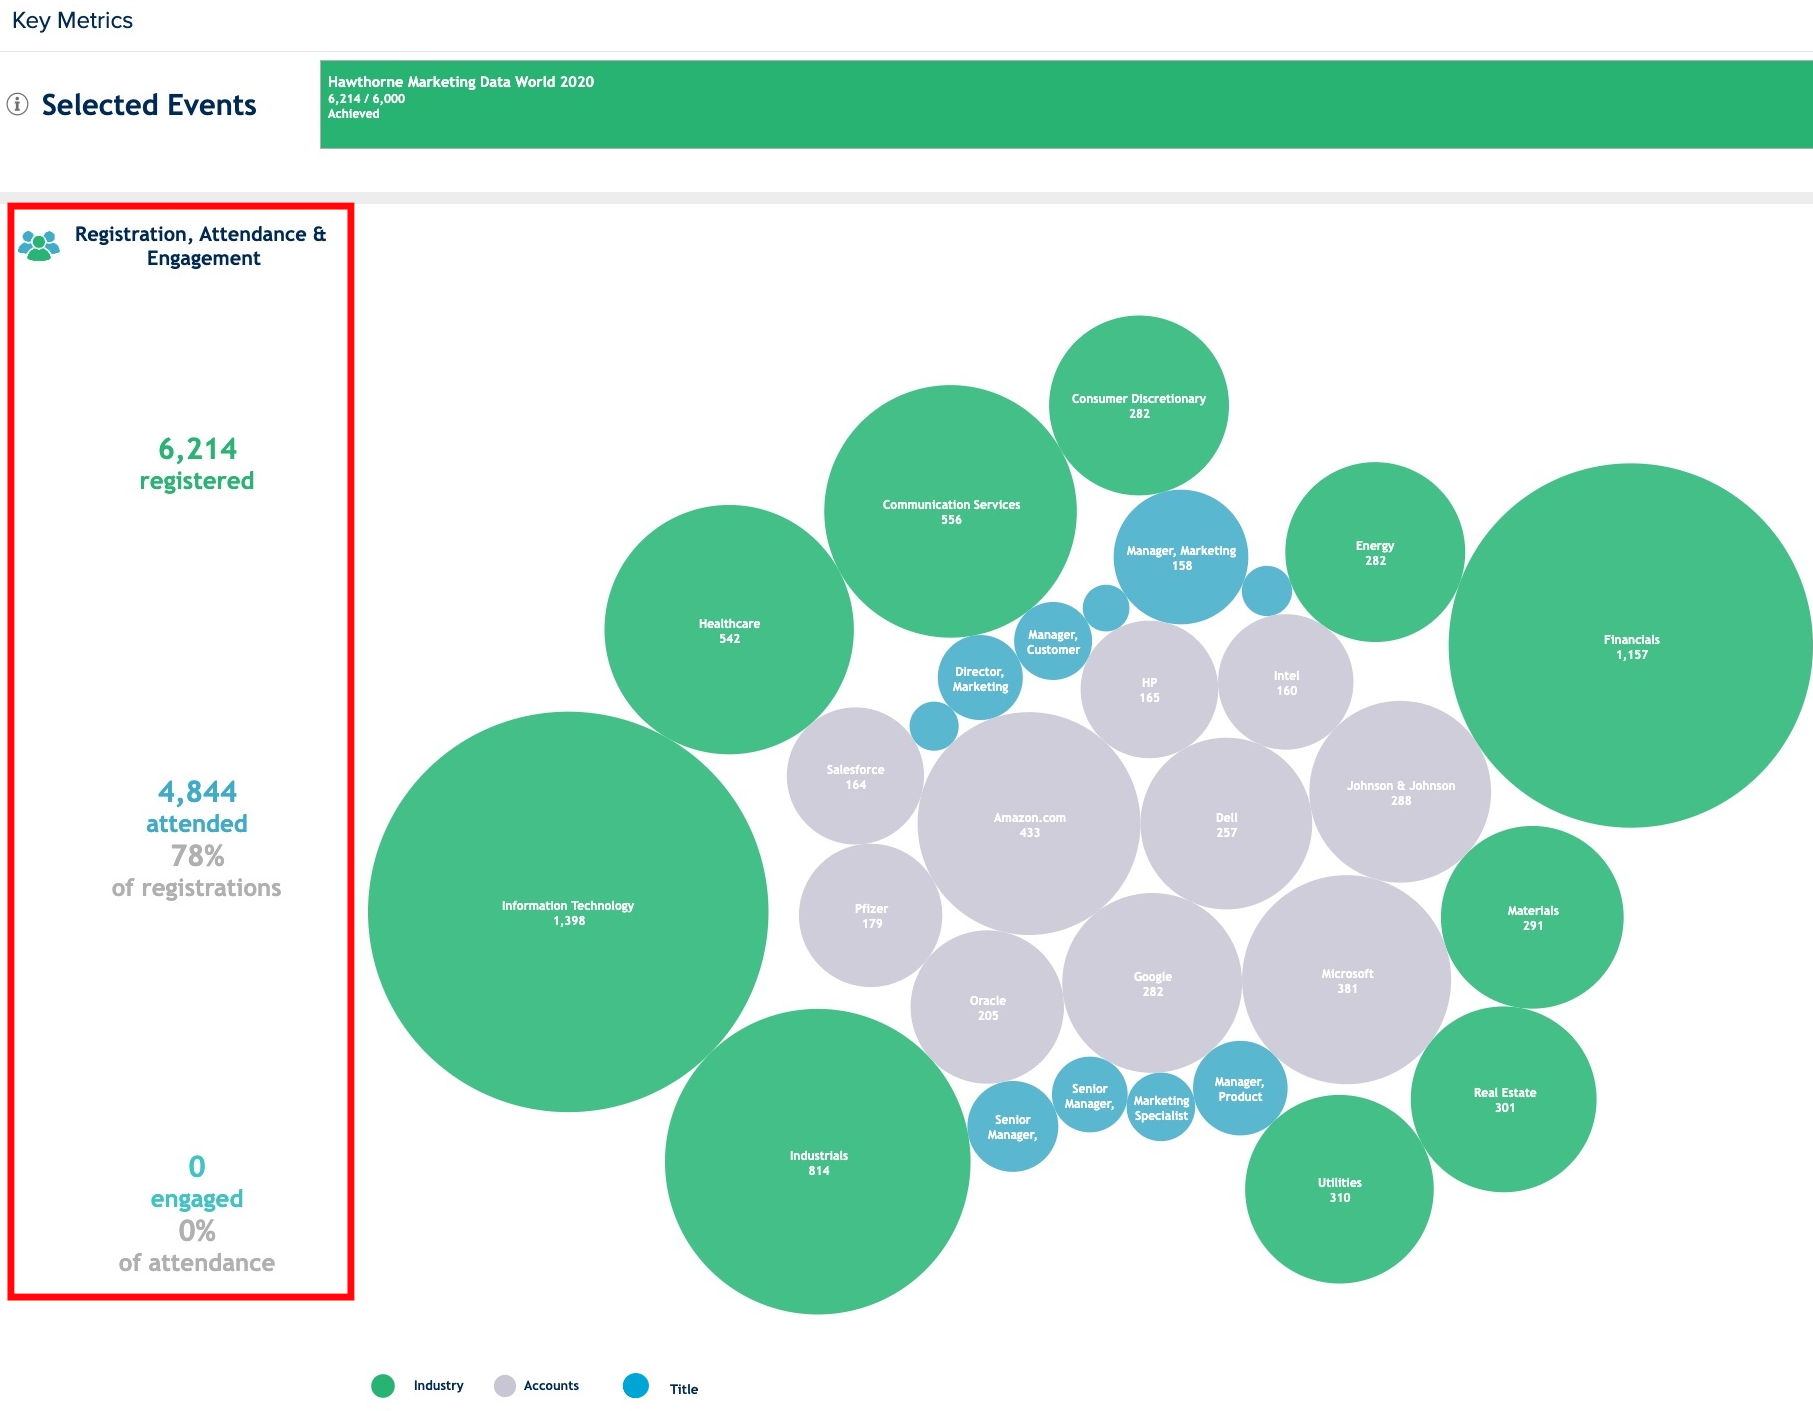The image size is (1813, 1411).
Task: Click the Consumer Discretionary 282 bubble
Action: (1139, 405)
